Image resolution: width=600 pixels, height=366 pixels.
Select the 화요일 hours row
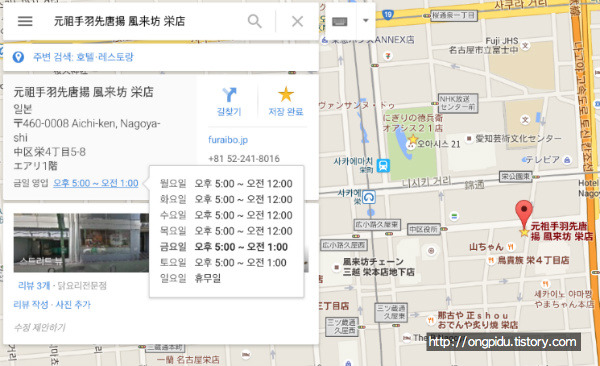click(226, 199)
